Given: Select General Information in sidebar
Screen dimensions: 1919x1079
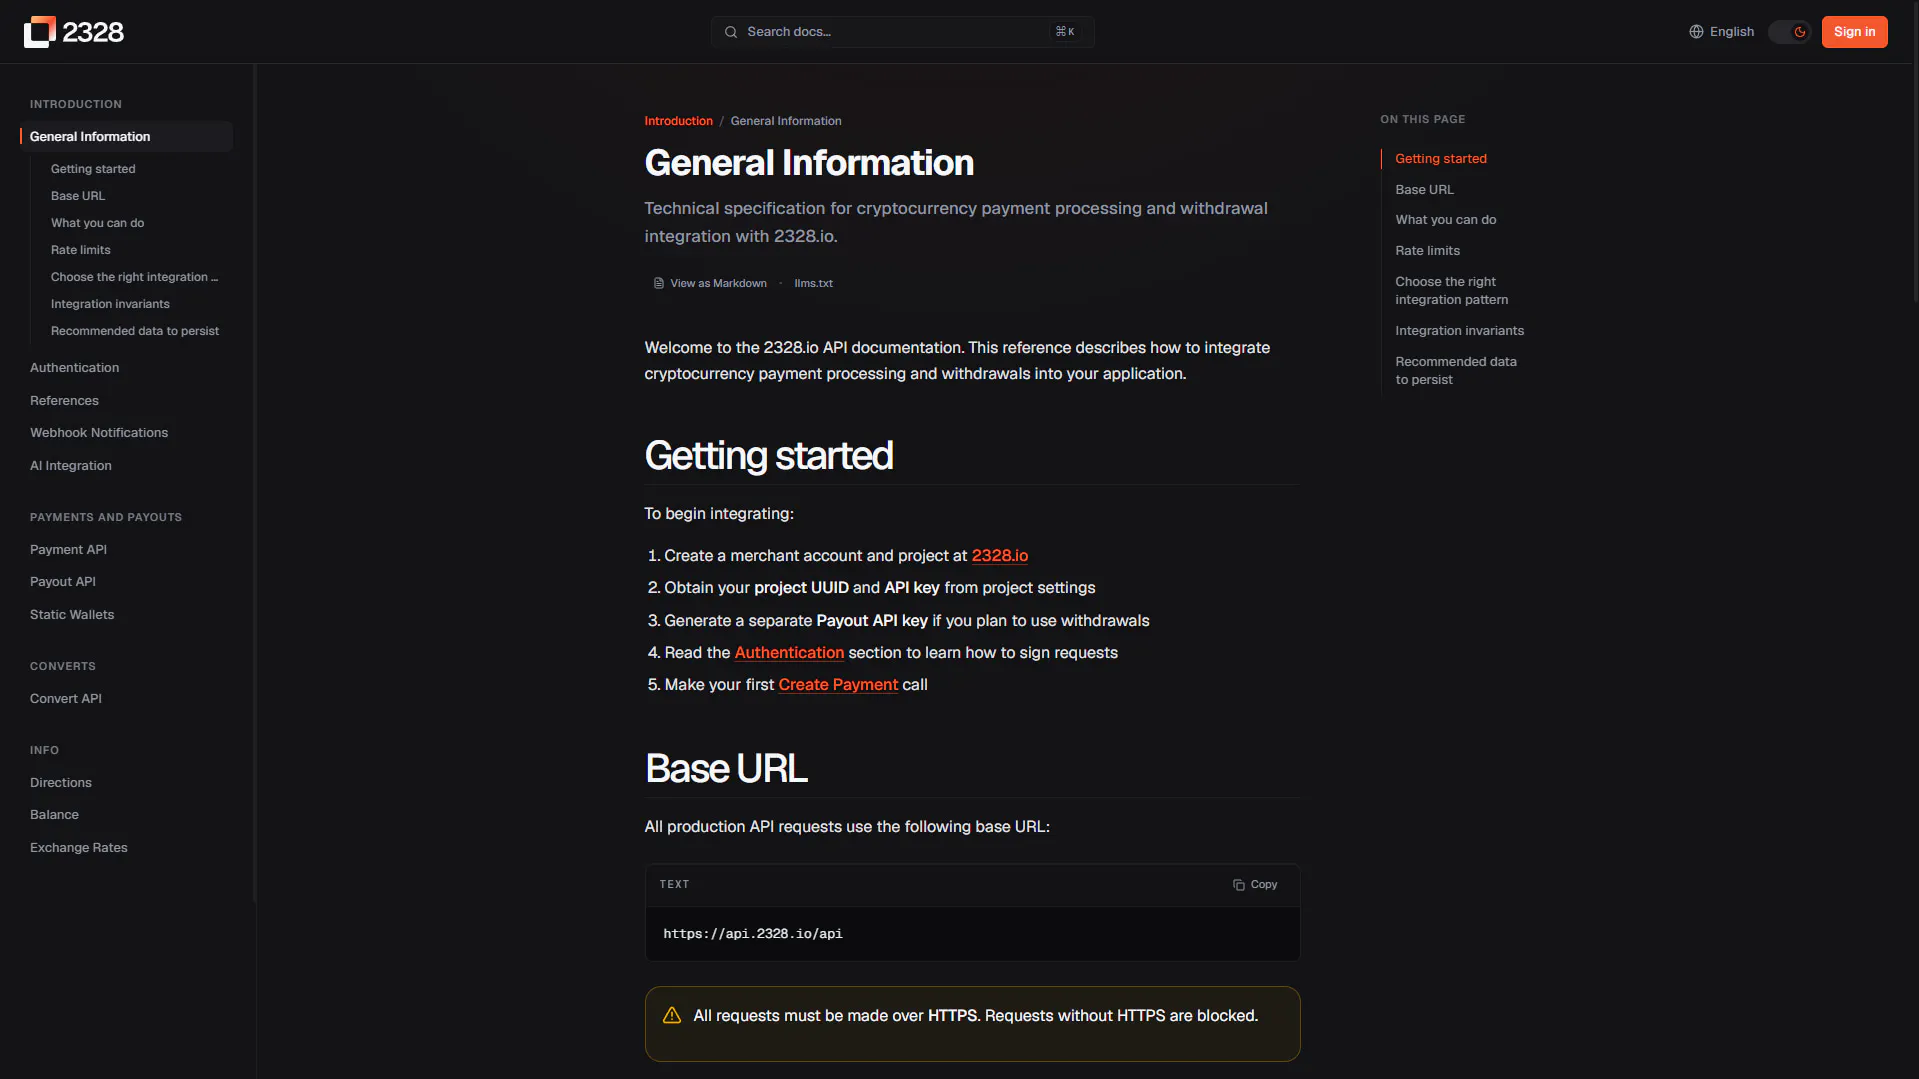Looking at the screenshot, I should pyautogui.click(x=126, y=137).
